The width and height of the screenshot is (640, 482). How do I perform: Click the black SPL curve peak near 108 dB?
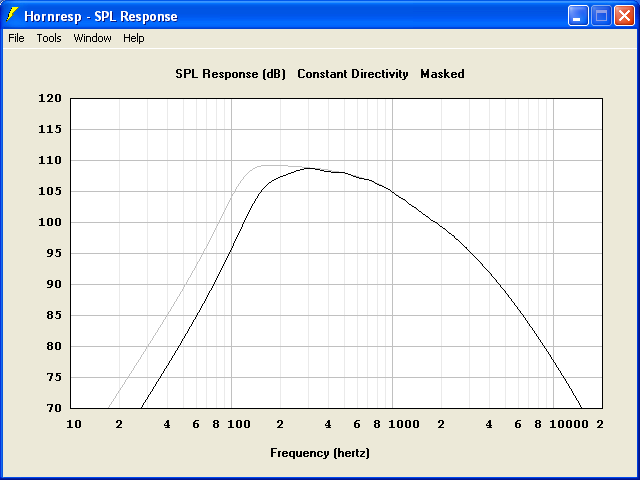click(309, 168)
